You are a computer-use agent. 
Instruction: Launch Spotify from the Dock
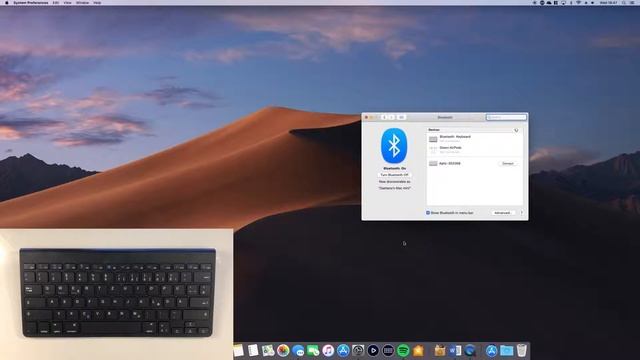(403, 351)
